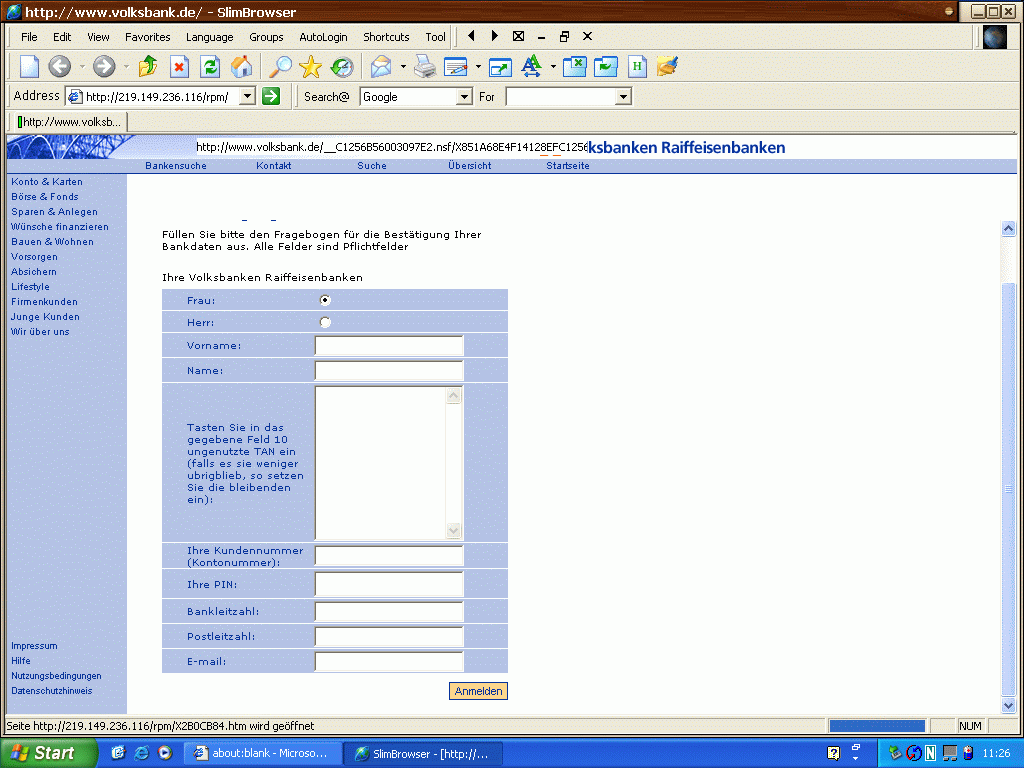1024x768 pixels.
Task: Open the File menu
Action: [x=29, y=37]
